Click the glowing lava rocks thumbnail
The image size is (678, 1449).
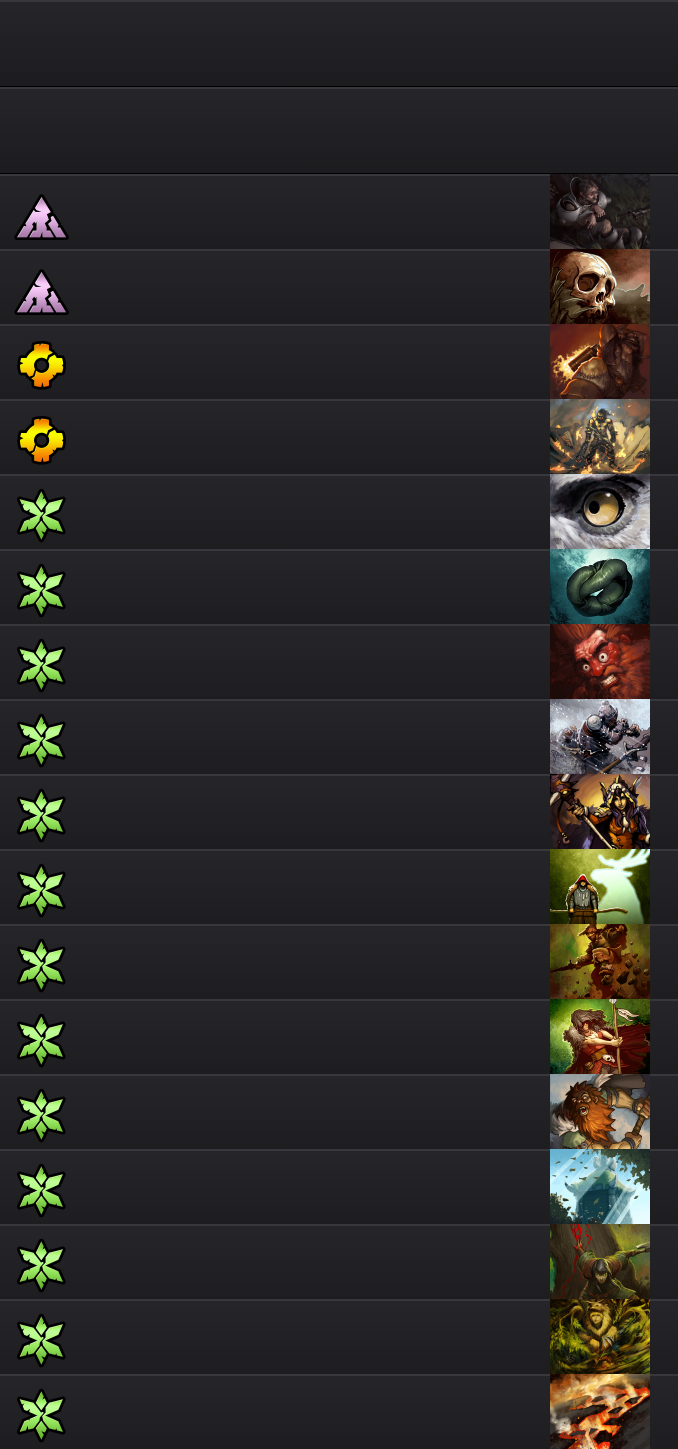coord(600,1412)
